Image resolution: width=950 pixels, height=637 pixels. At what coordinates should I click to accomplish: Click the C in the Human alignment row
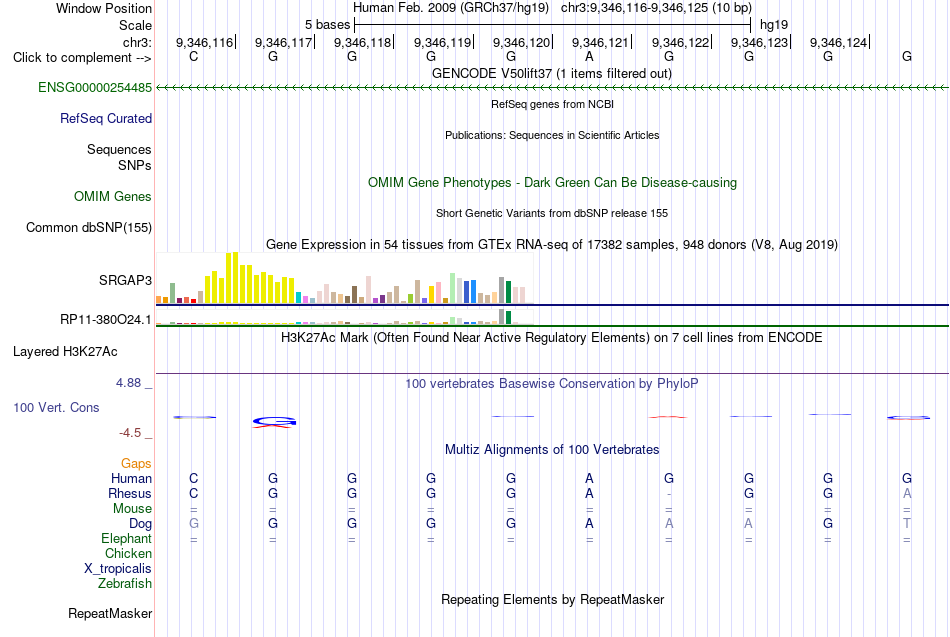[x=193, y=479]
